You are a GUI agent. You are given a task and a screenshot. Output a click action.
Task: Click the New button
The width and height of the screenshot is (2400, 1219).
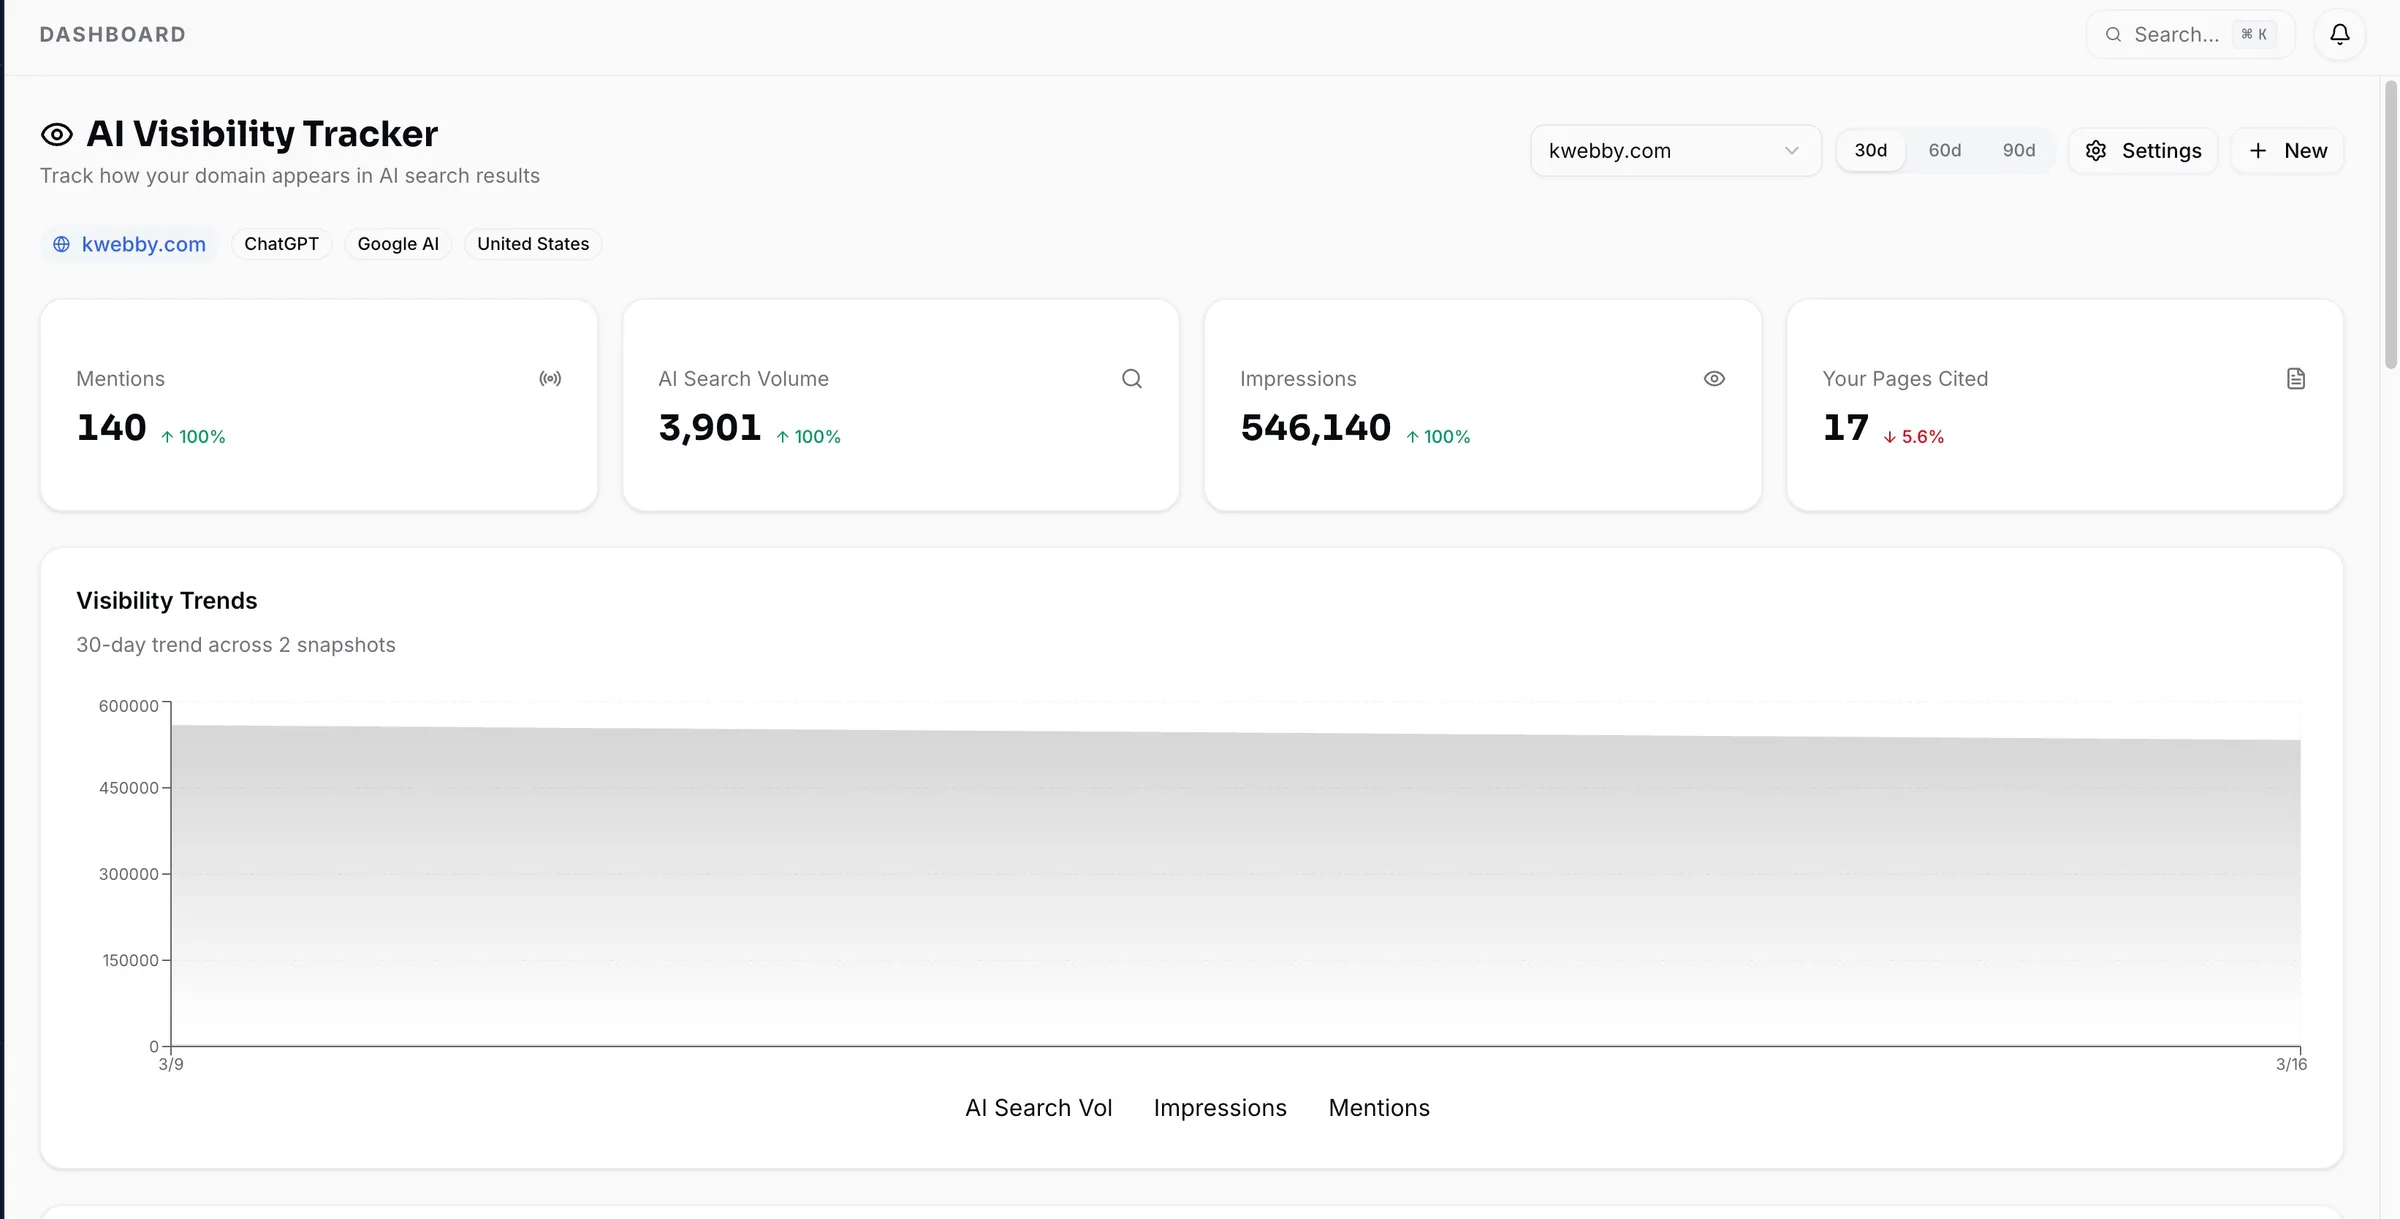[x=2288, y=151]
